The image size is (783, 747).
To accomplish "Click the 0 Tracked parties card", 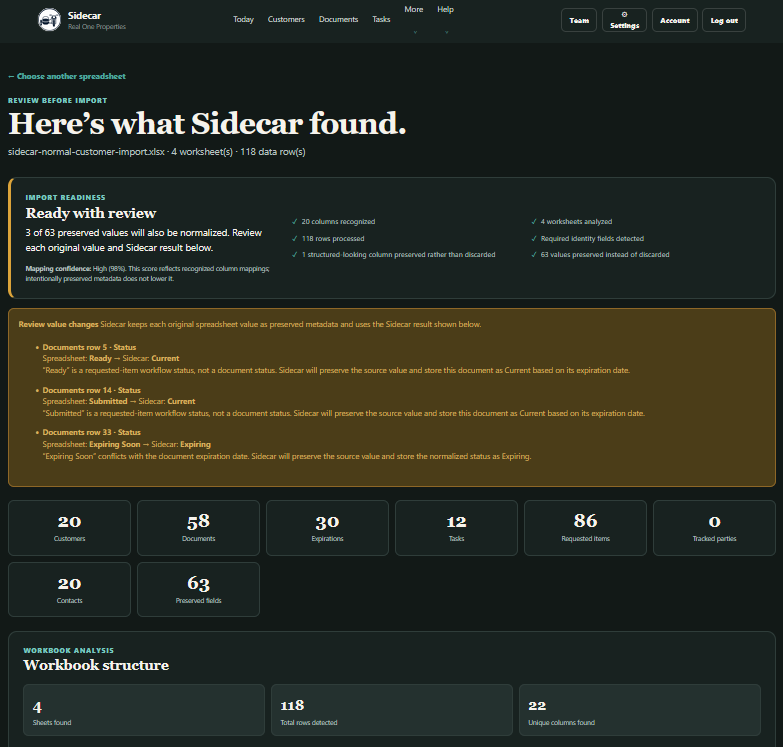I will click(x=714, y=528).
